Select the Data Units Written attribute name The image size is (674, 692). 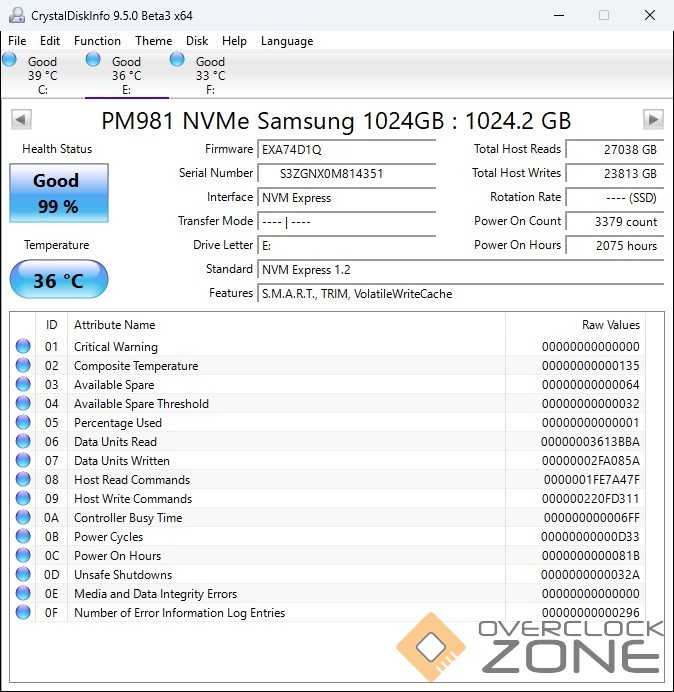pyautogui.click(x=122, y=461)
